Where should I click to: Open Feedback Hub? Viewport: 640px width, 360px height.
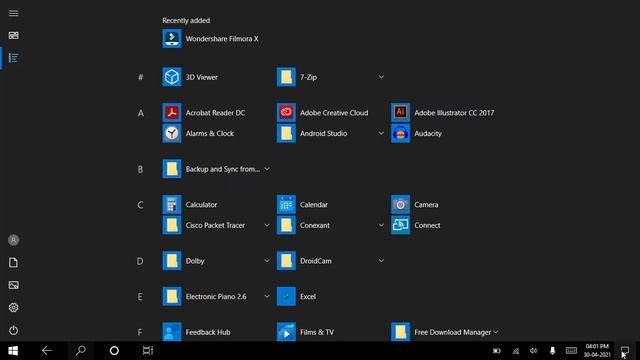click(x=196, y=332)
